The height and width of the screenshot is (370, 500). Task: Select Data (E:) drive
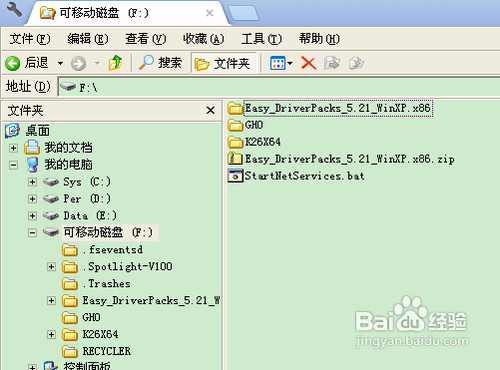[x=90, y=216]
